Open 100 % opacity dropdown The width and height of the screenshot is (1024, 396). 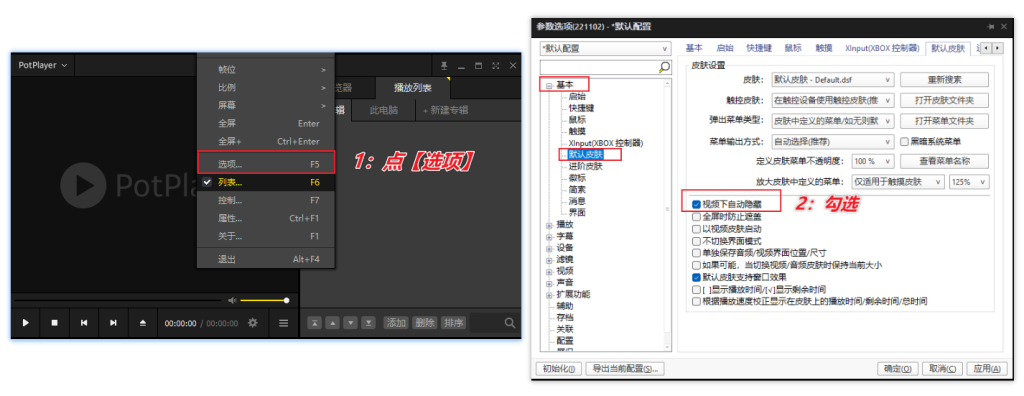pos(872,161)
